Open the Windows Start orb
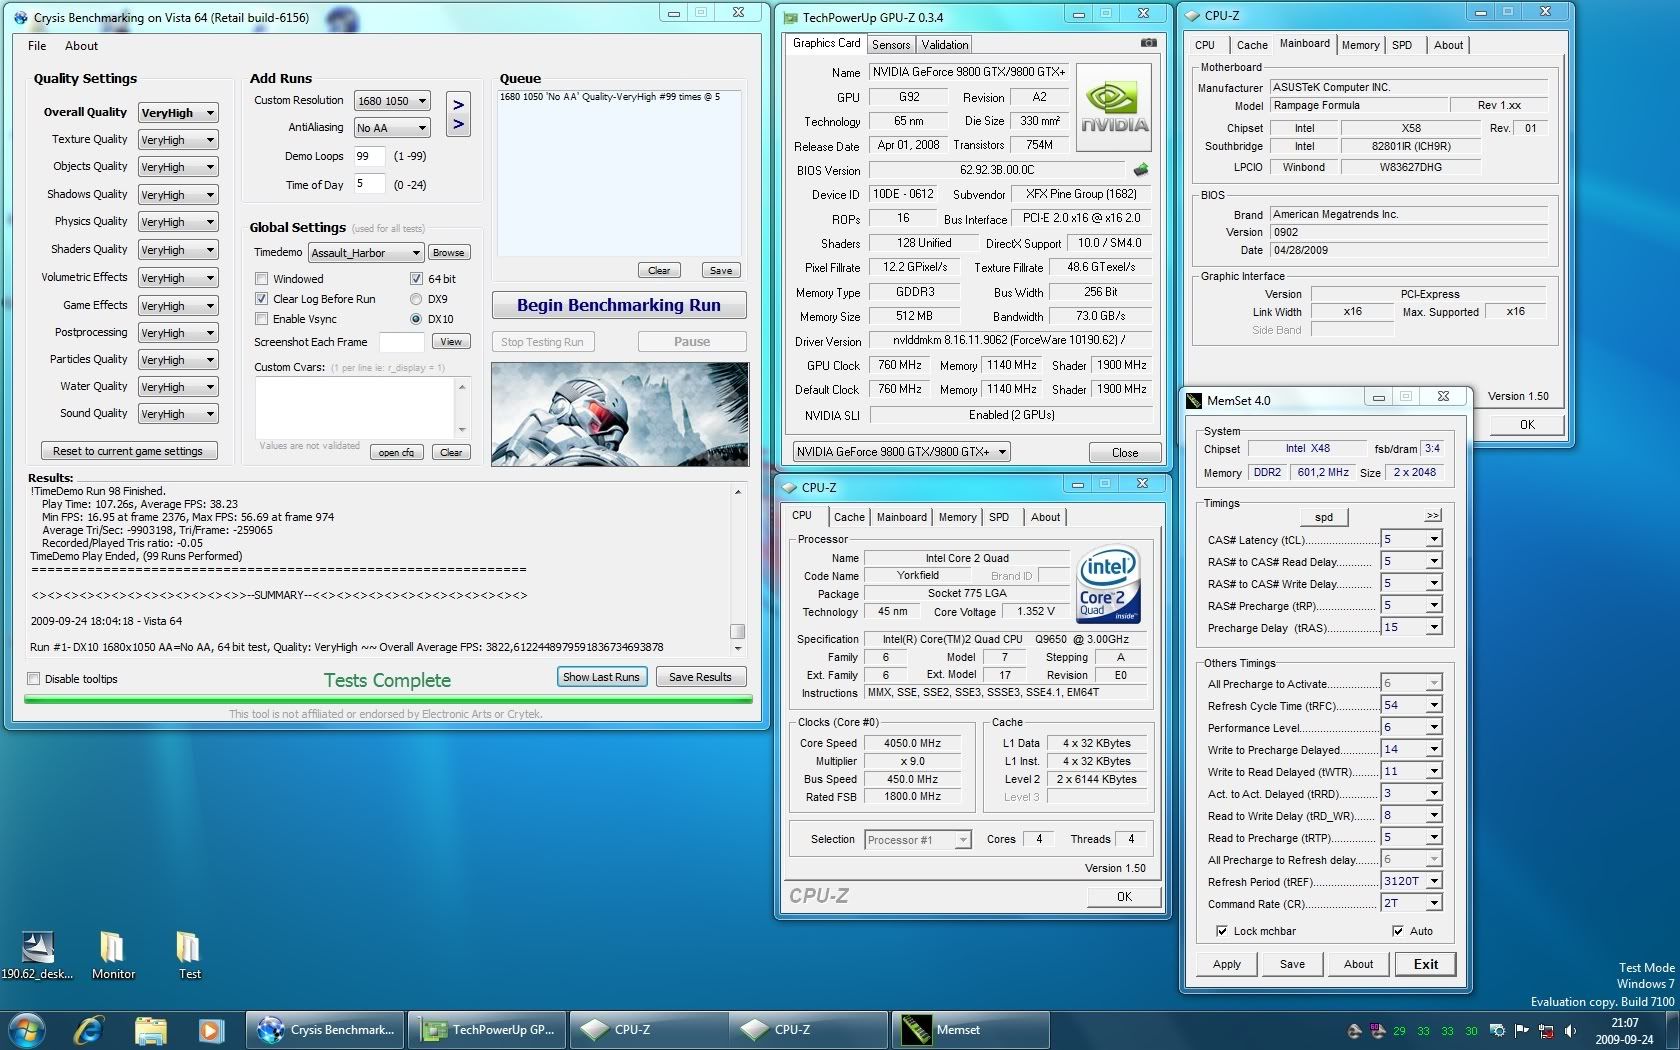This screenshot has height=1050, width=1680. tap(26, 1030)
